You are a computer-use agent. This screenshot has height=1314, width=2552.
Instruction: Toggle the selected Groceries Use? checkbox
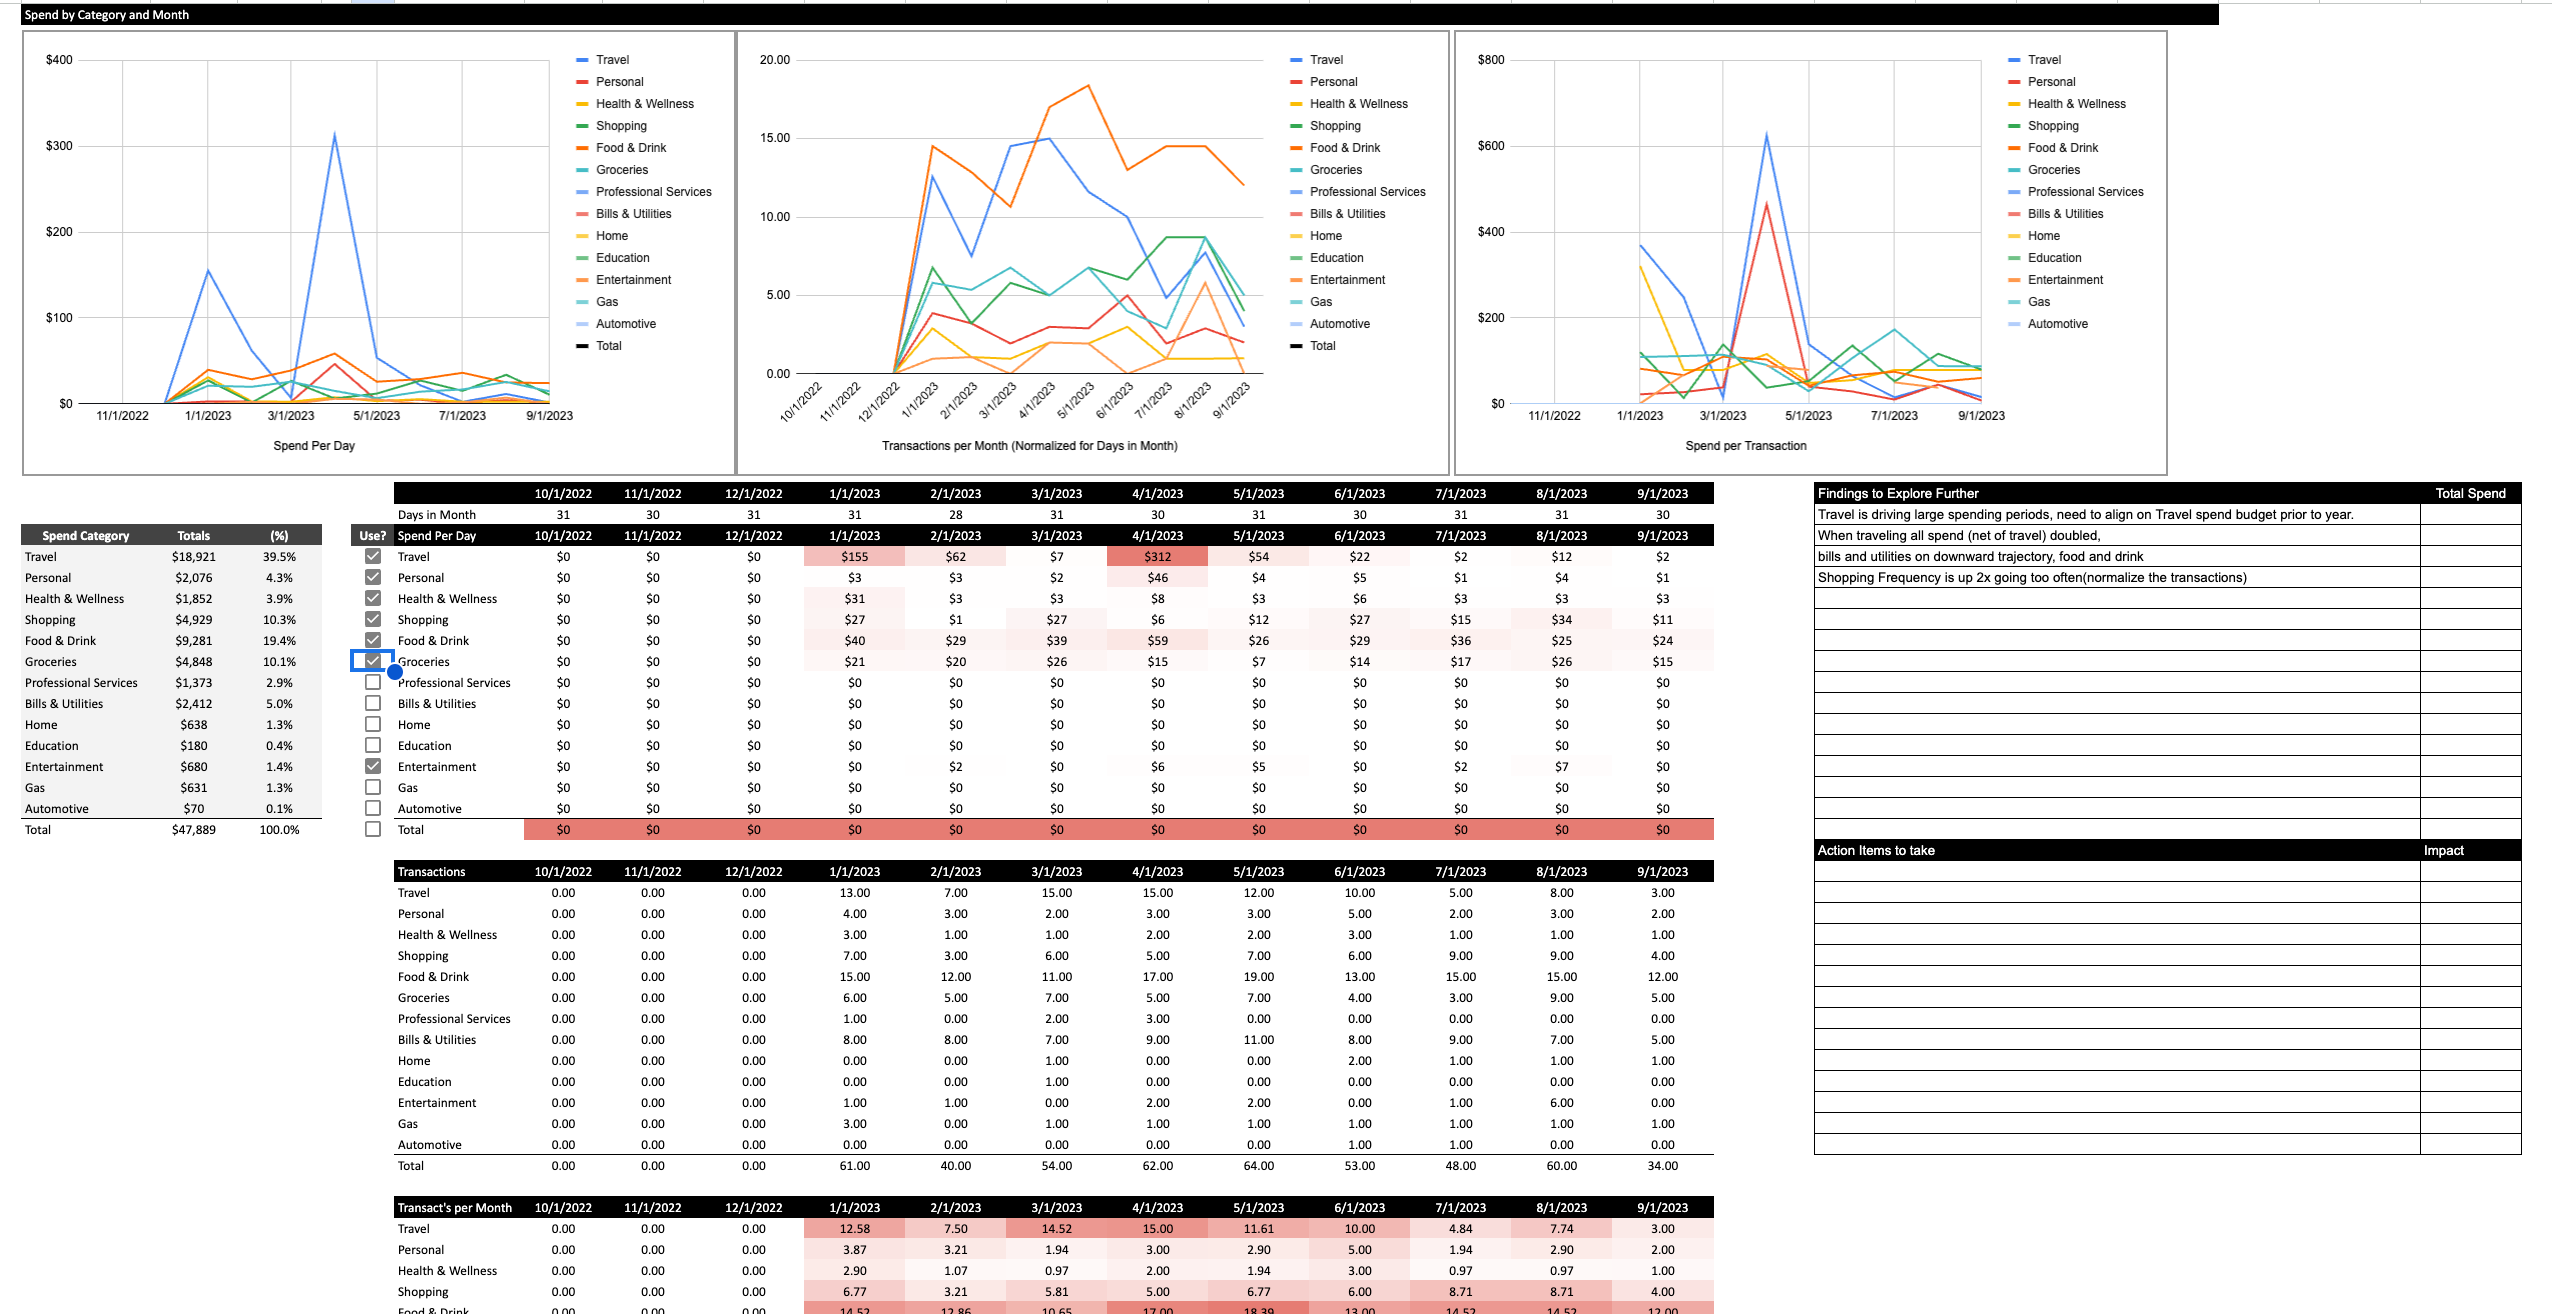click(x=373, y=661)
